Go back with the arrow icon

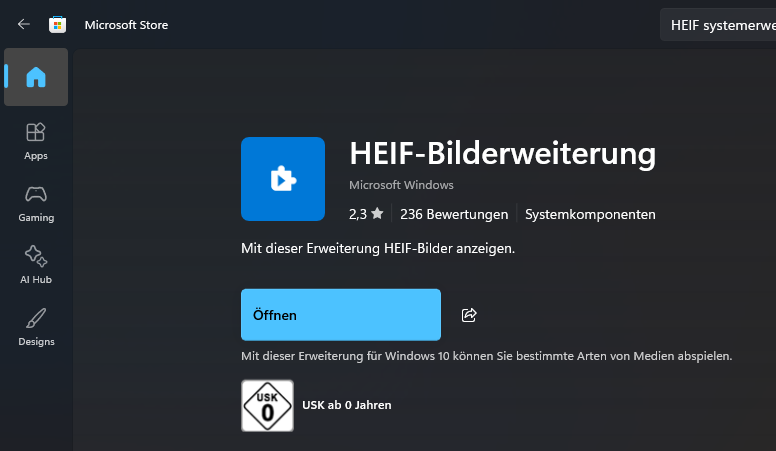click(x=23, y=24)
